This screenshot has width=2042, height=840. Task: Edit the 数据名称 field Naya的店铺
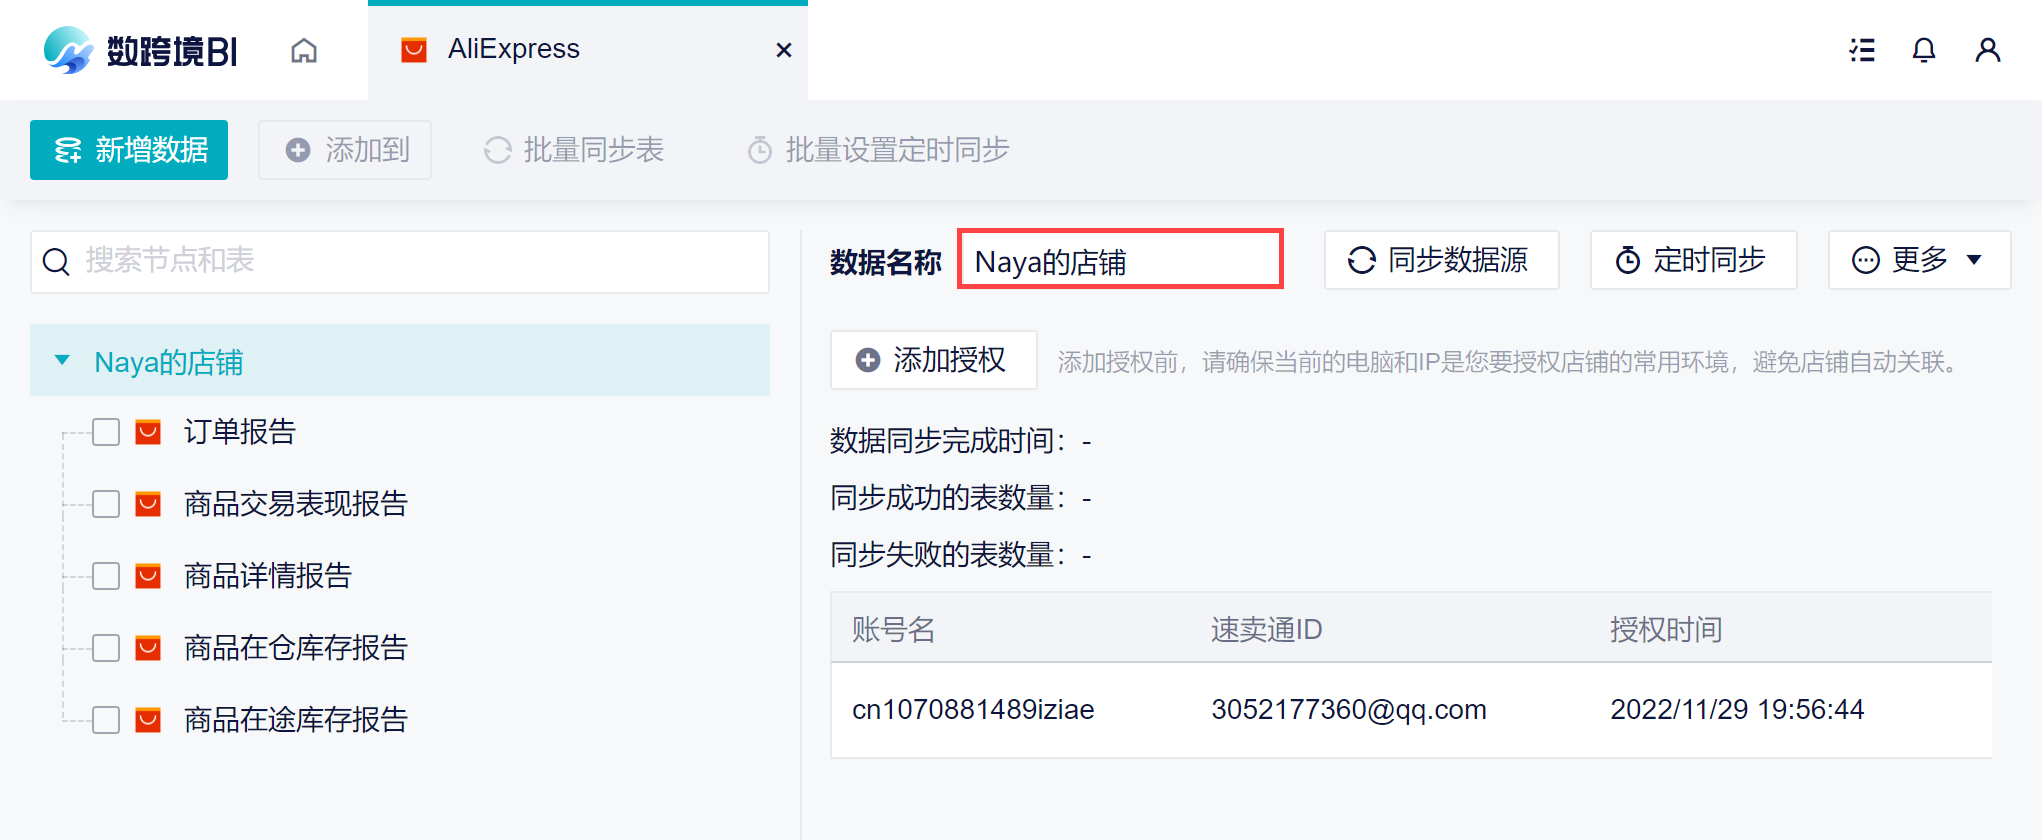pyautogui.click(x=1120, y=260)
